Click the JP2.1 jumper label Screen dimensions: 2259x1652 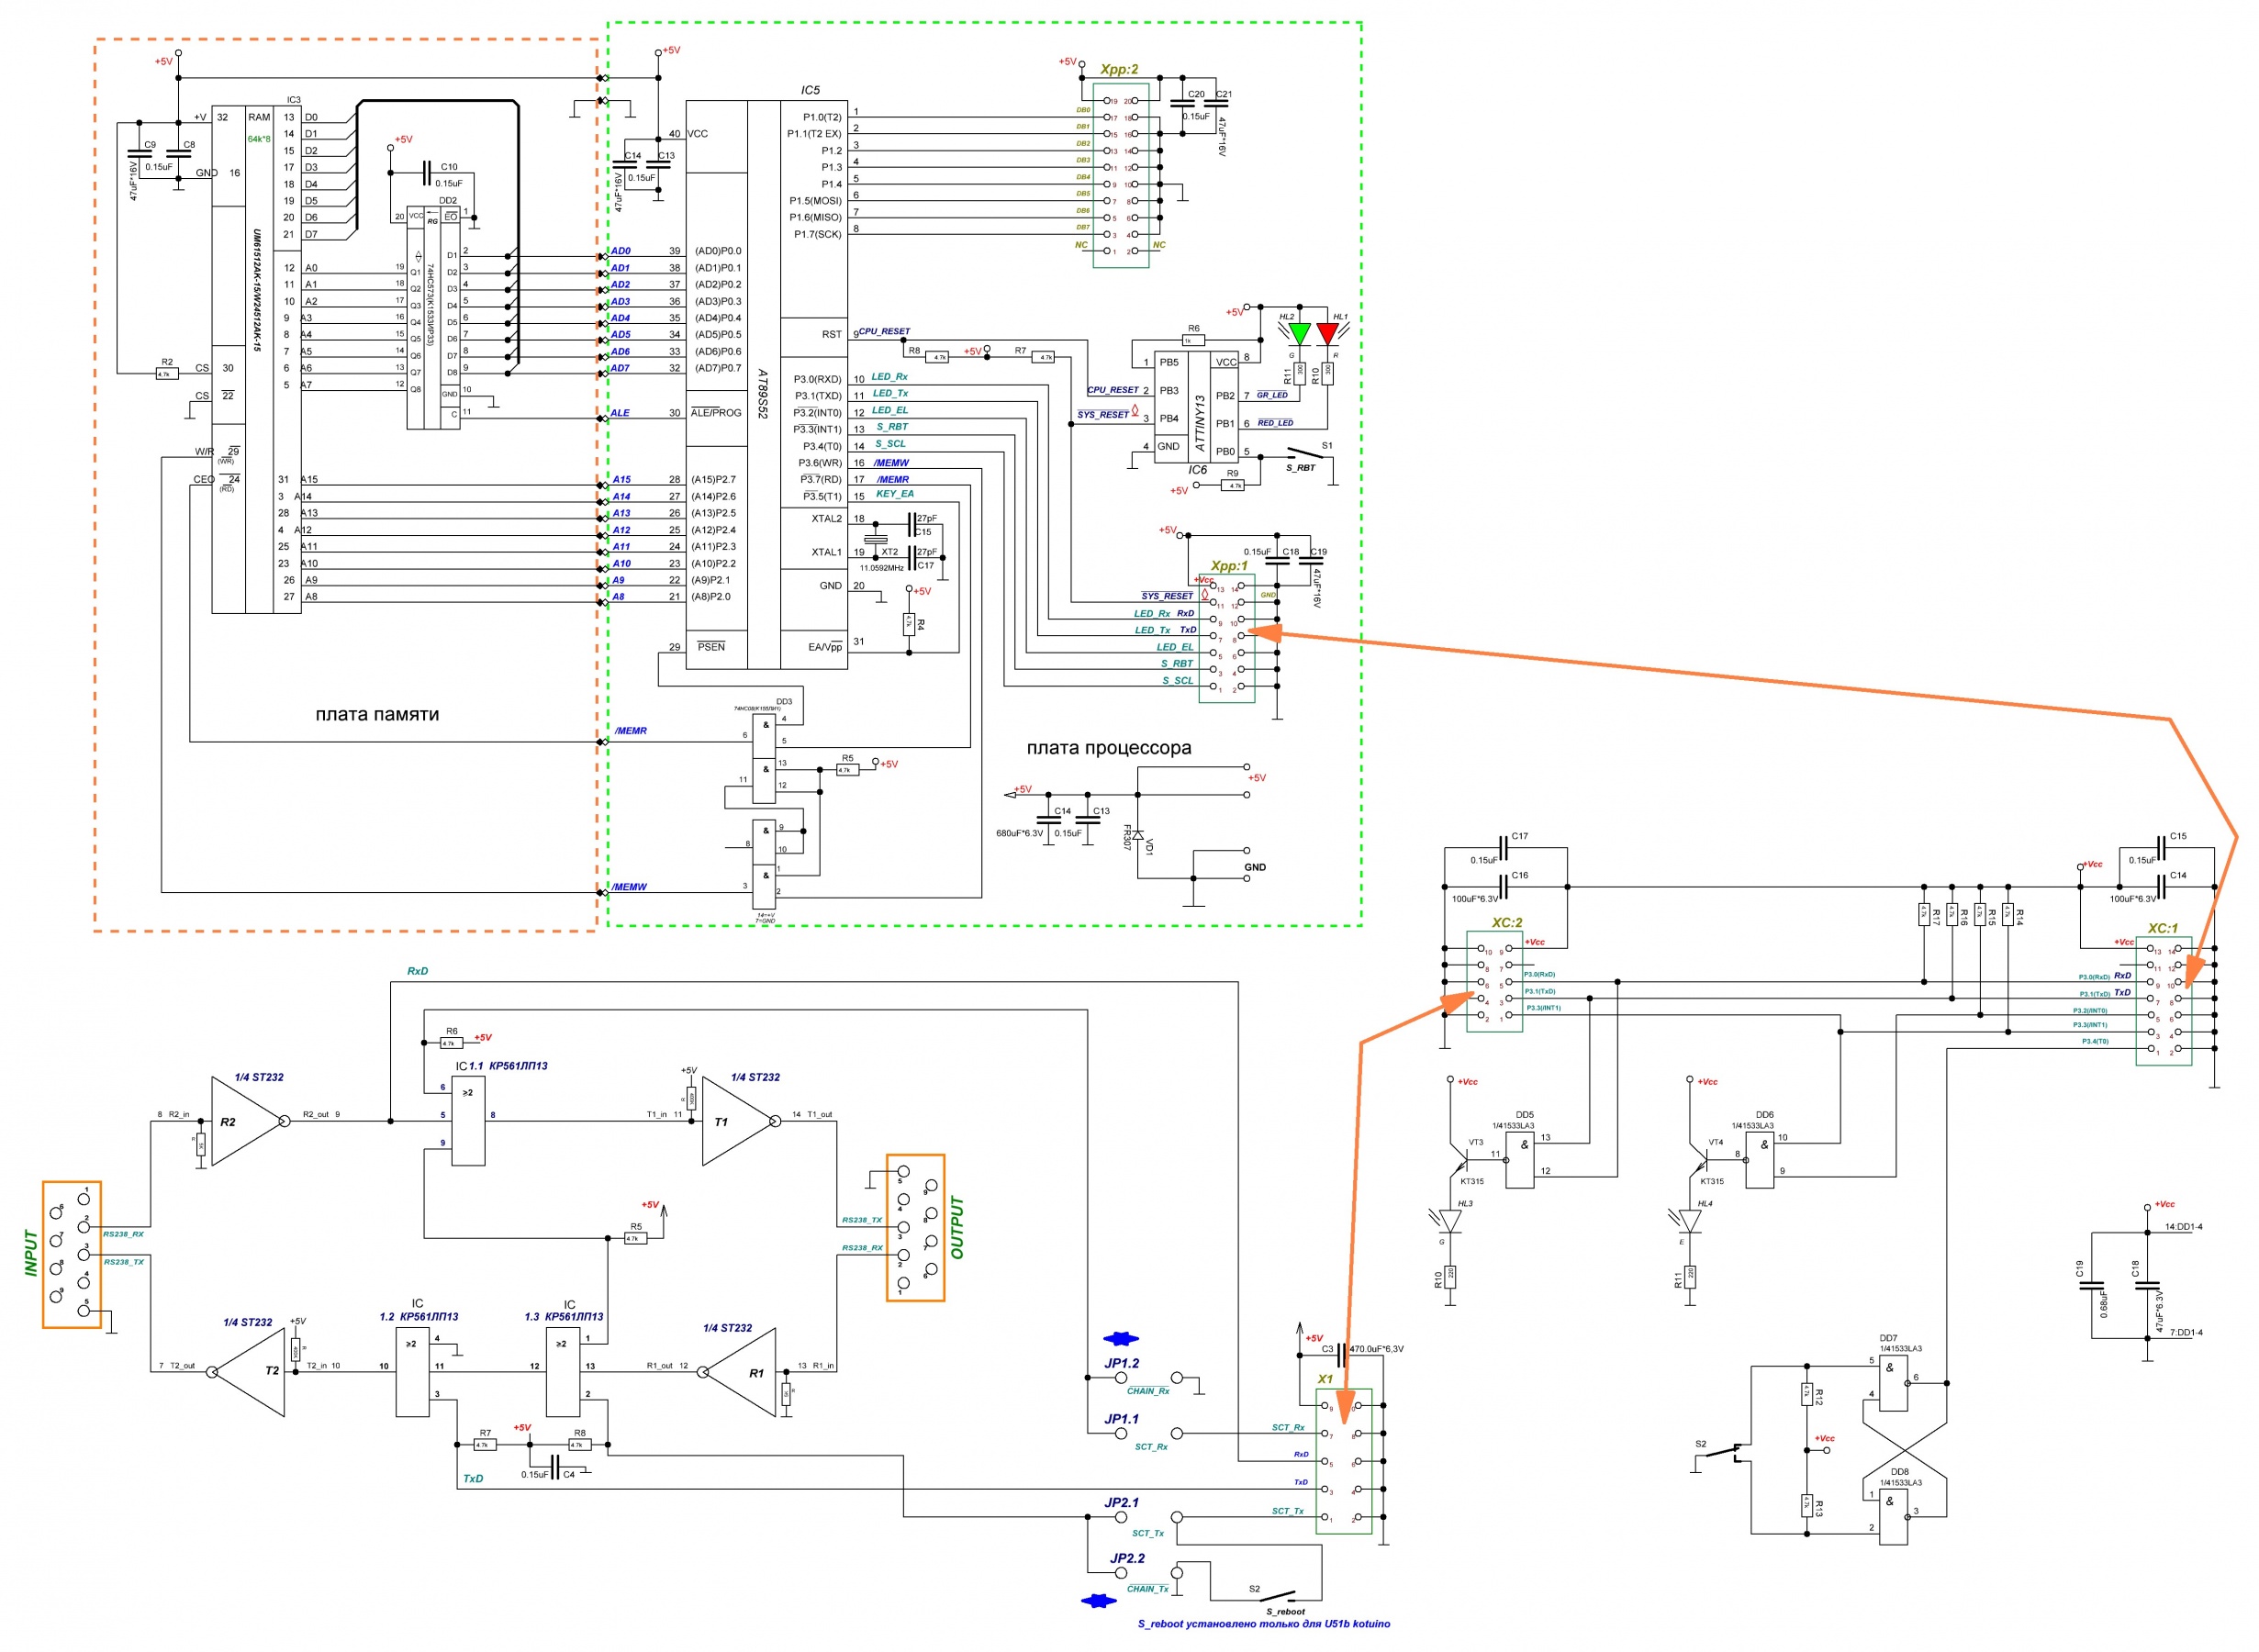(x=1121, y=1503)
